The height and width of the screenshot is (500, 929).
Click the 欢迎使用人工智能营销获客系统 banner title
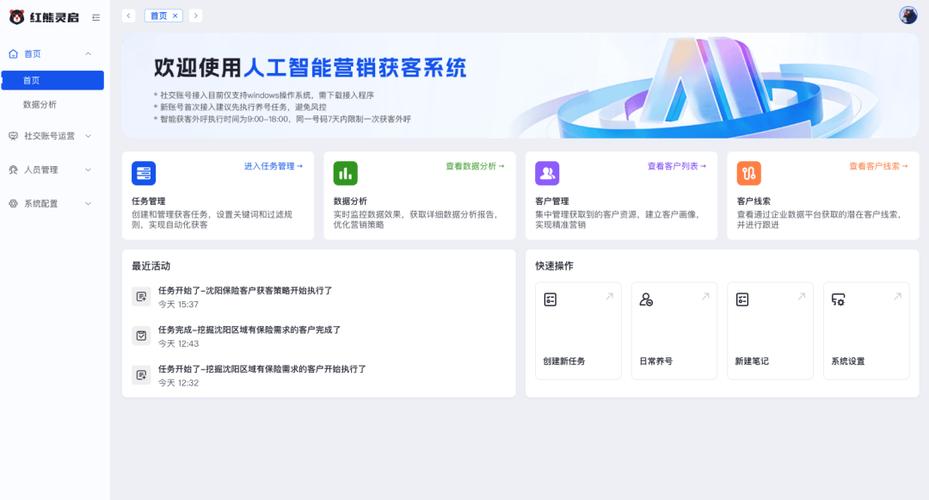pyautogui.click(x=310, y=68)
